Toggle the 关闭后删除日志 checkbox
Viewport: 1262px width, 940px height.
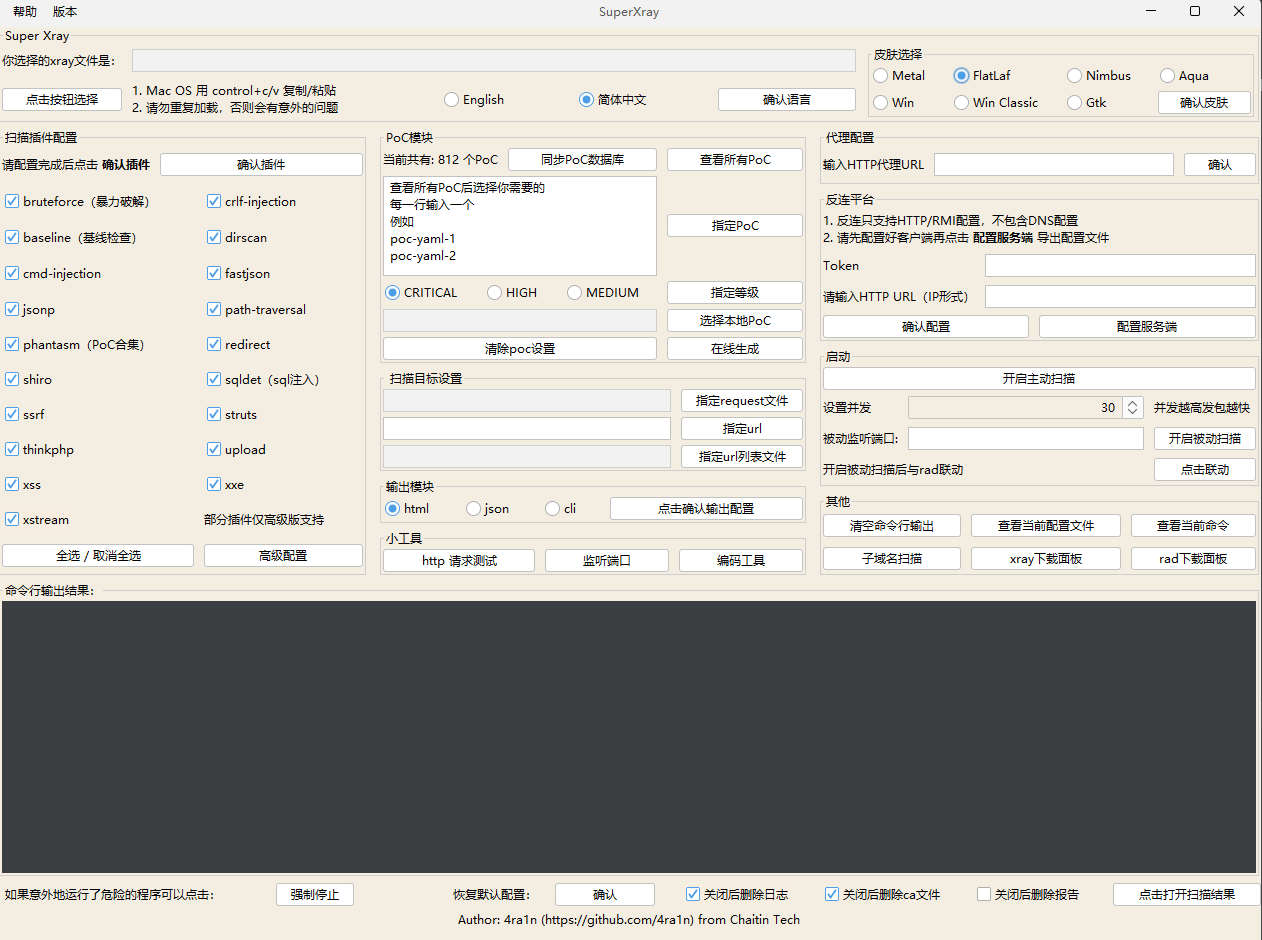pos(693,895)
